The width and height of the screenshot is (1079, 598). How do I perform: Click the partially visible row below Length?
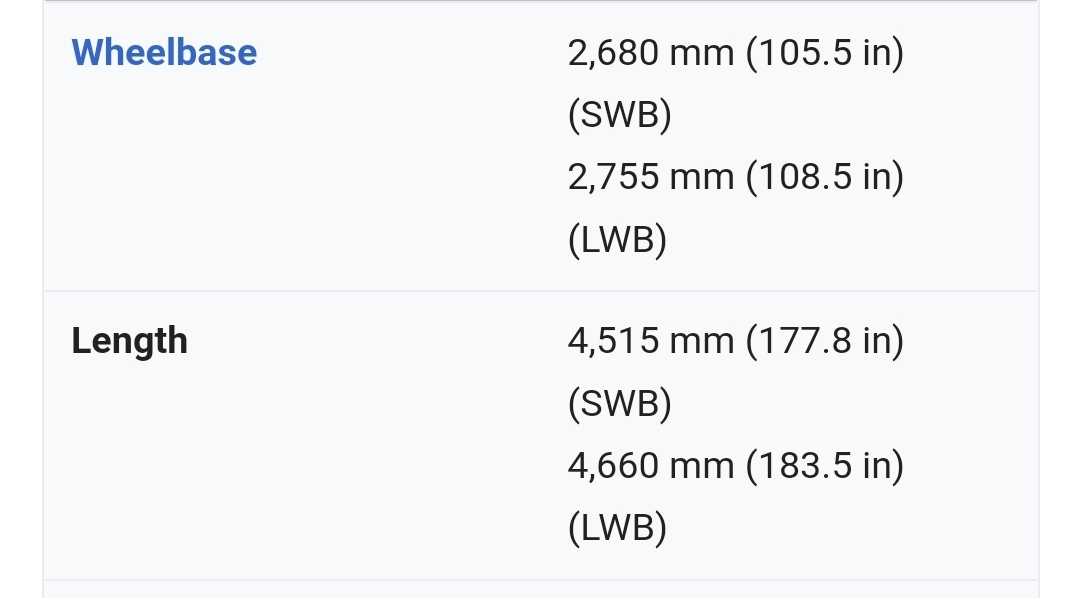click(541, 590)
